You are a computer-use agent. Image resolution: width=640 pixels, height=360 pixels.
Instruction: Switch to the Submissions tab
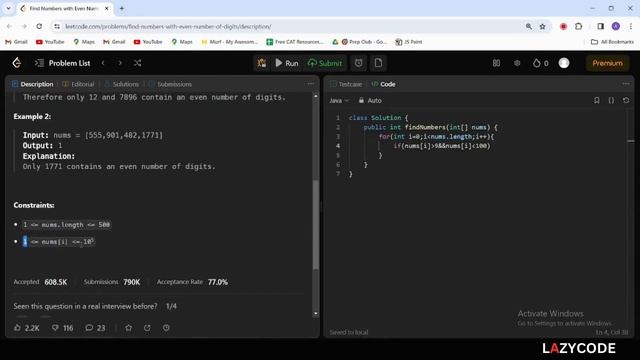coord(170,84)
